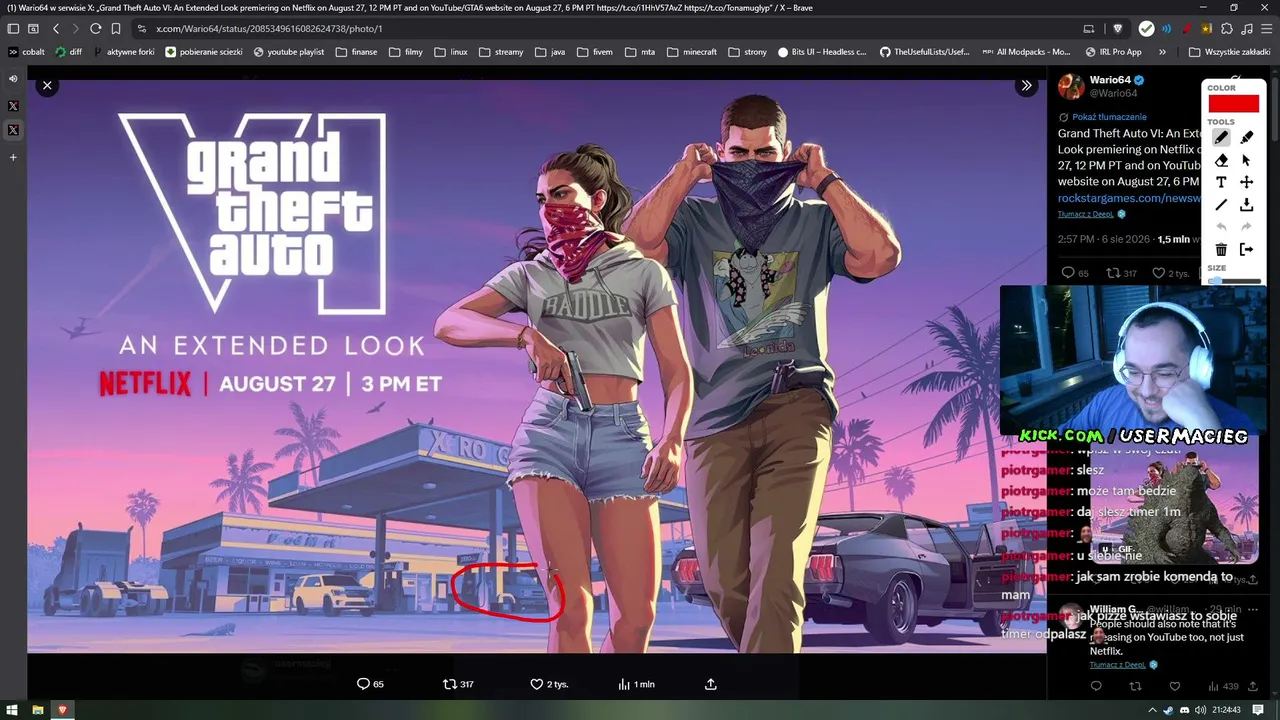The width and height of the screenshot is (1280, 720).
Task: Select the highlighter marker tool
Action: coord(1247,138)
